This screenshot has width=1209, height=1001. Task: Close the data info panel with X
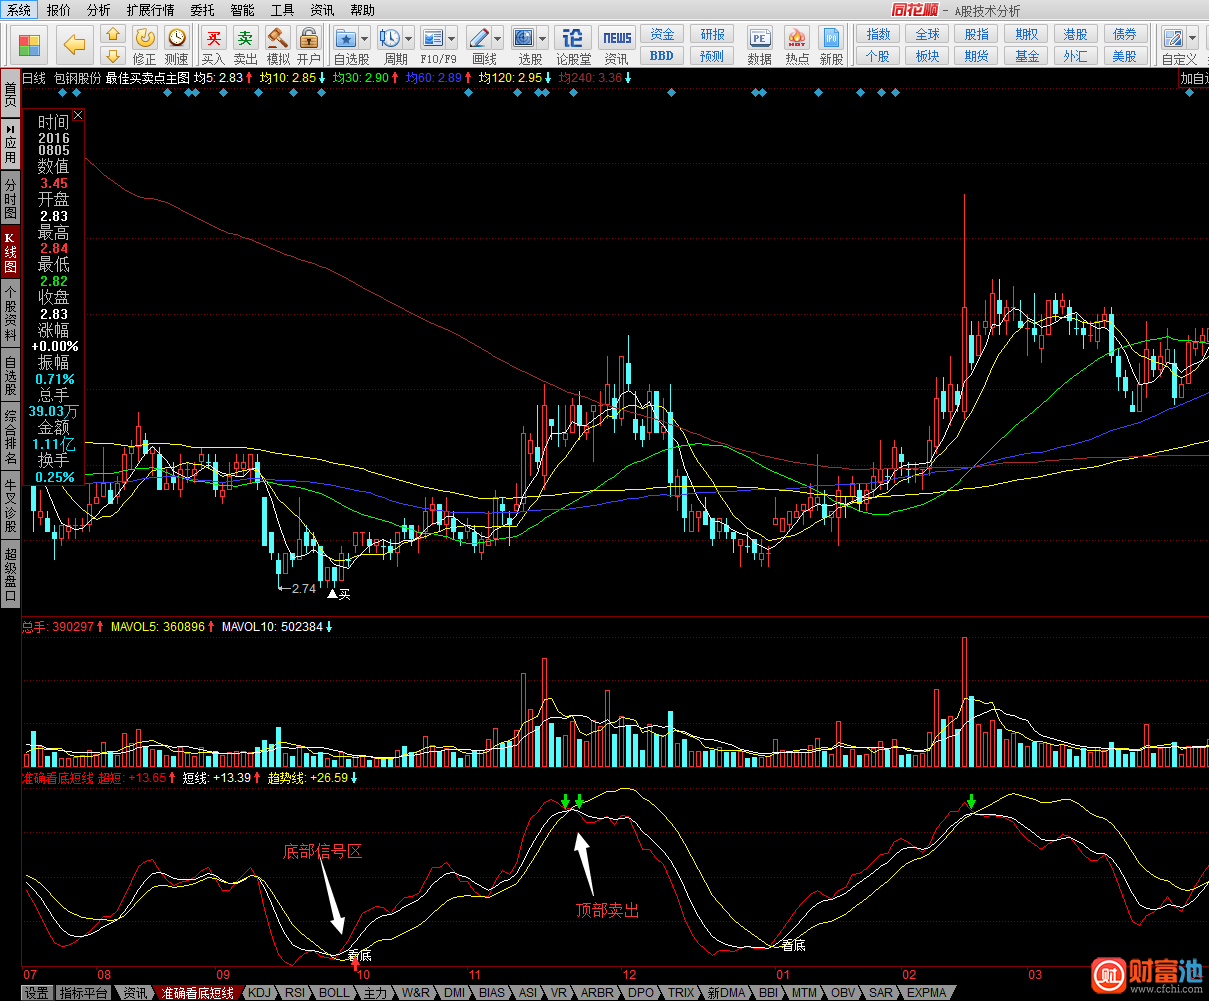point(78,116)
